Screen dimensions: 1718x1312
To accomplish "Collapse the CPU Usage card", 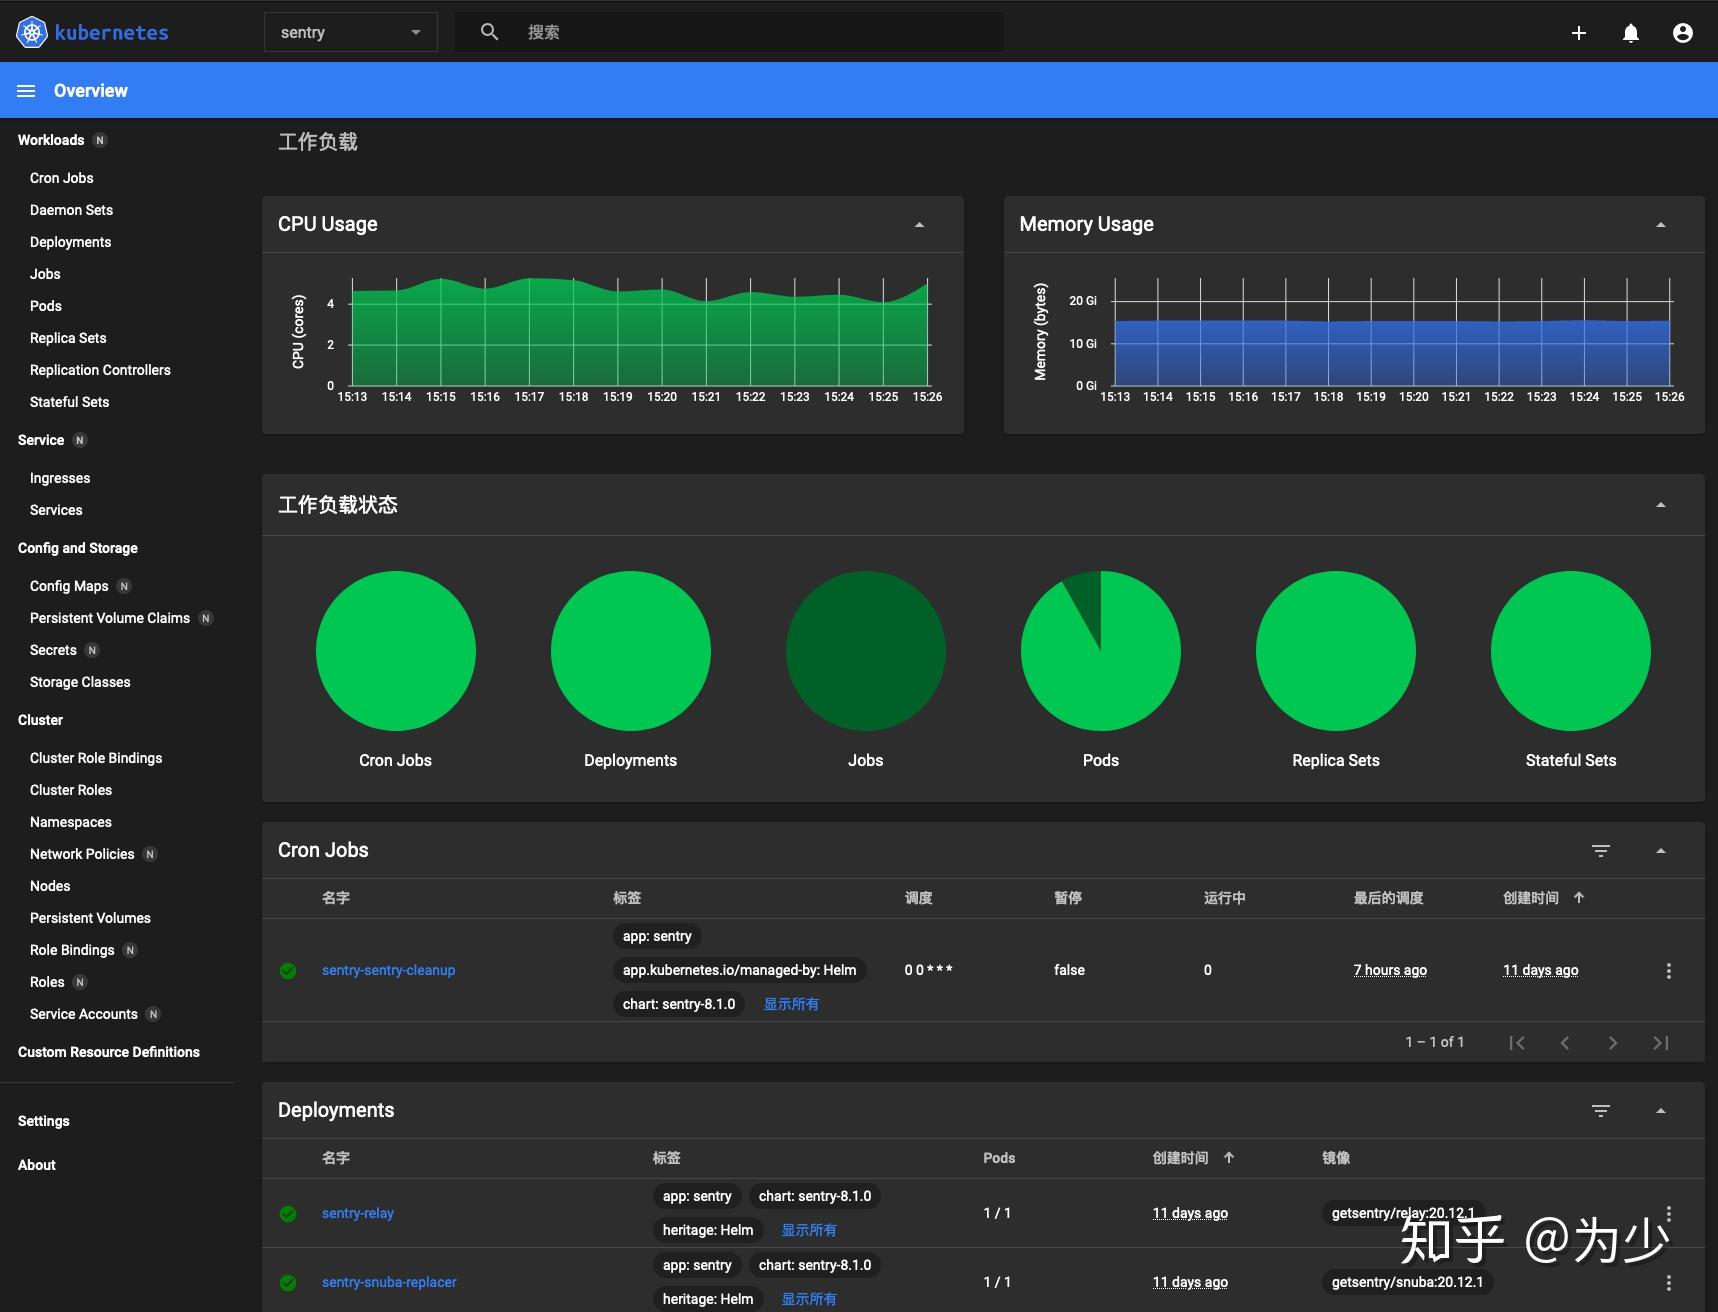I will coord(919,225).
